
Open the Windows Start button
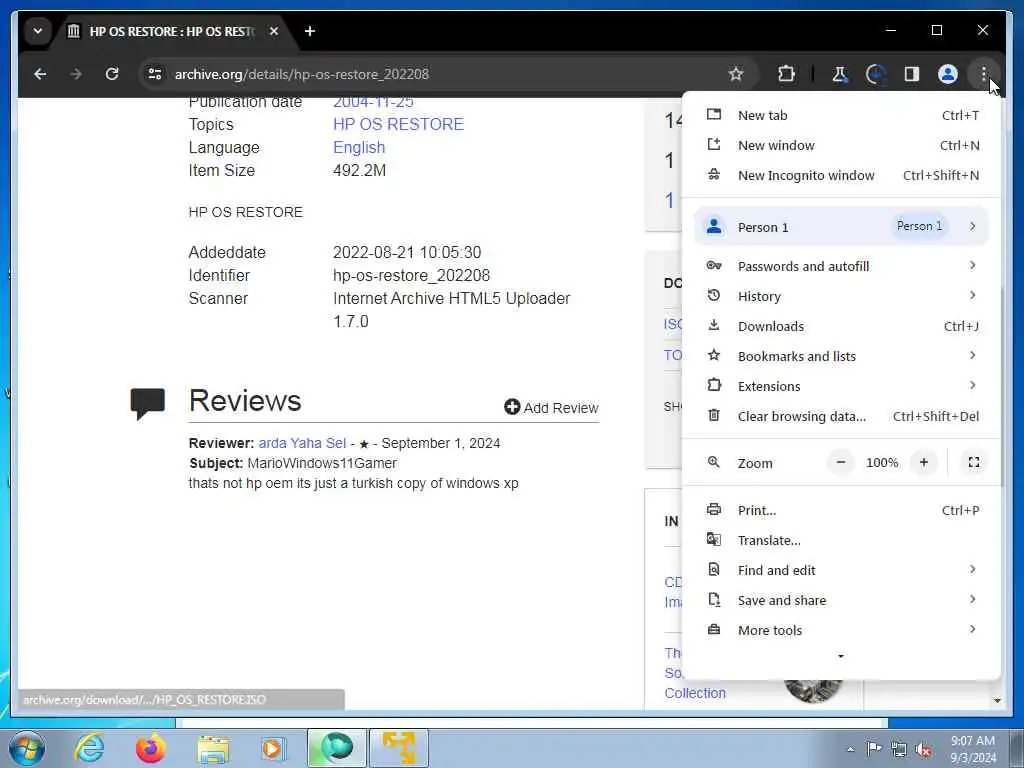tap(27, 748)
